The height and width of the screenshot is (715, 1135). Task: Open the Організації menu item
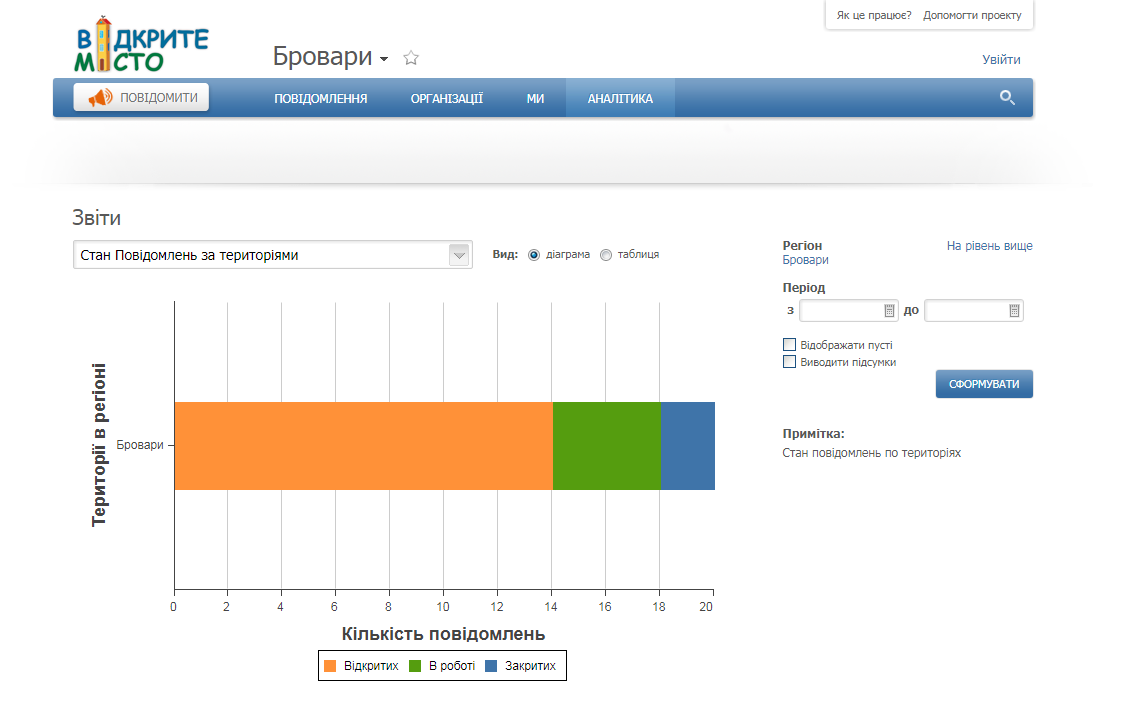(447, 98)
